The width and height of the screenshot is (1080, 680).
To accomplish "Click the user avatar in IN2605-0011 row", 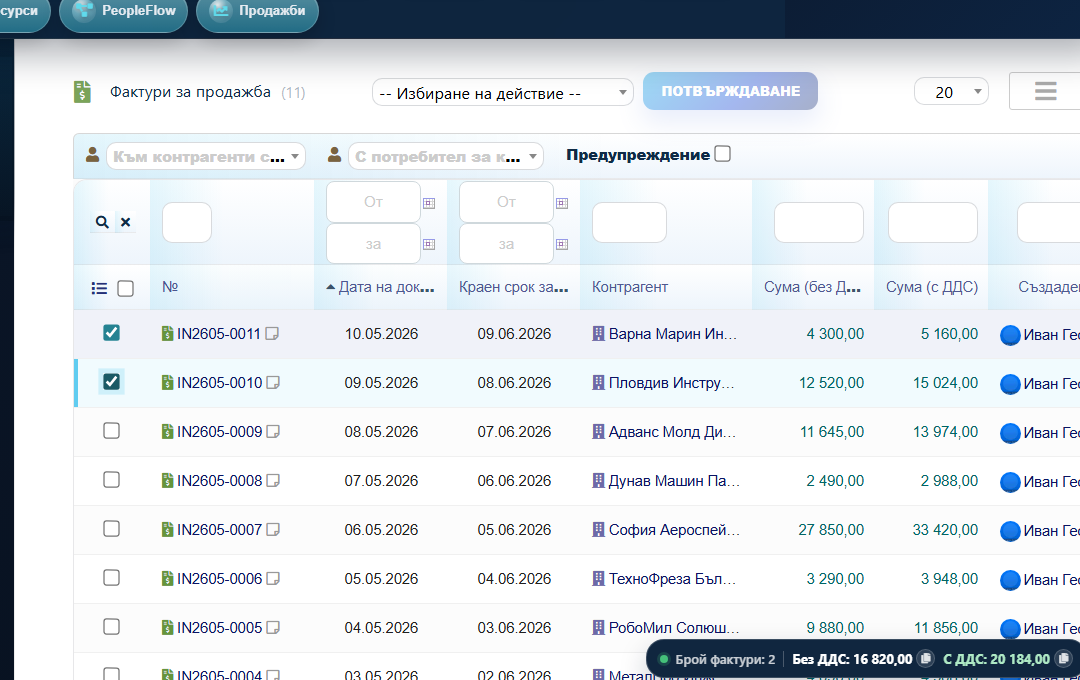I will 1010,335.
